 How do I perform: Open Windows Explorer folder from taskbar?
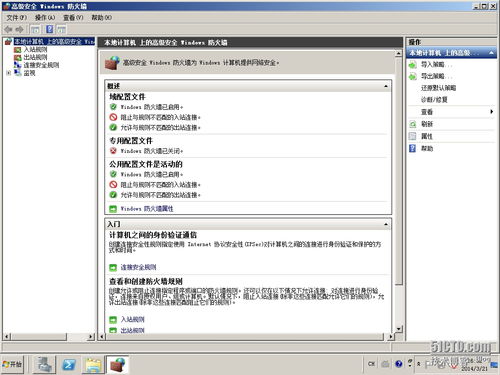94,364
